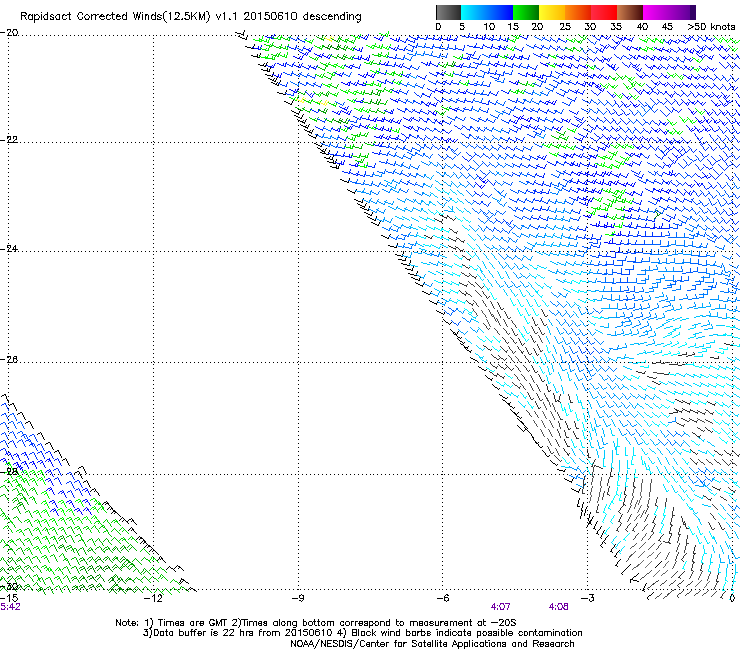This screenshot has width=740, height=650.
Task: Click the red 30-35 knots legend segment
Action: coord(604,12)
